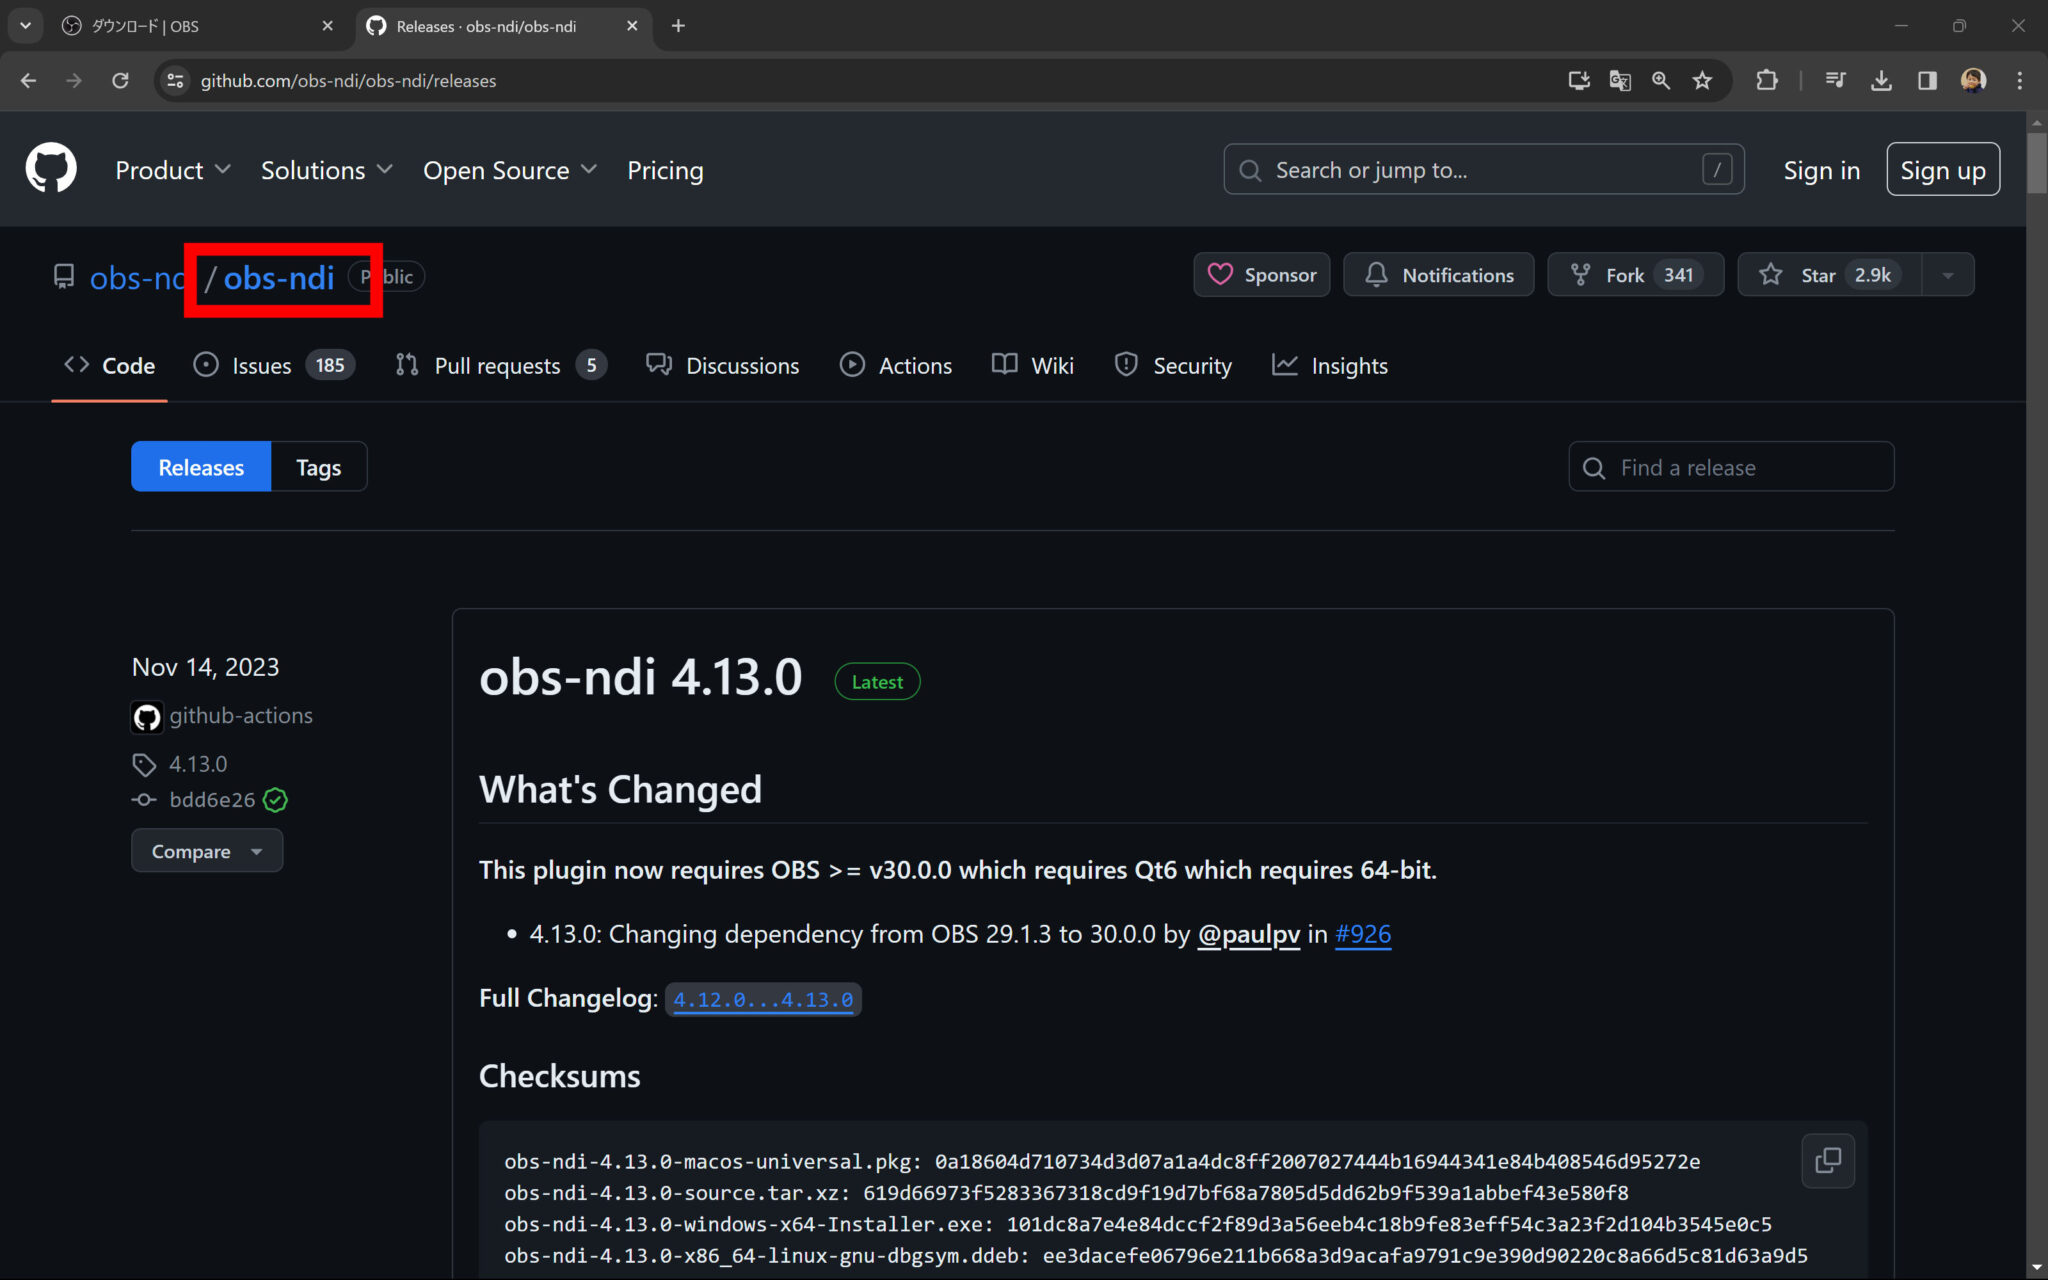Open the browser Downloads icon
The image size is (2048, 1280).
coord(1882,81)
